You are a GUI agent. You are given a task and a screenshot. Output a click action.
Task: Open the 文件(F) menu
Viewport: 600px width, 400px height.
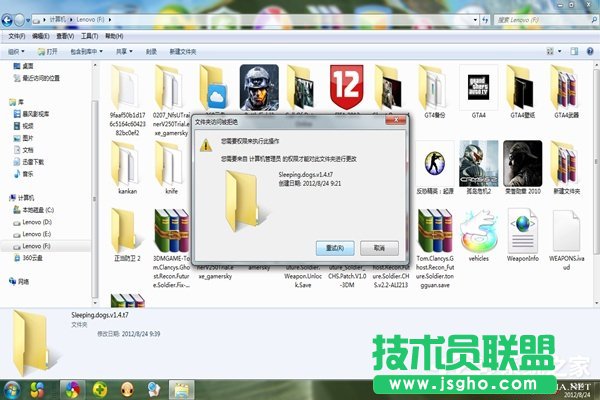coord(17,35)
